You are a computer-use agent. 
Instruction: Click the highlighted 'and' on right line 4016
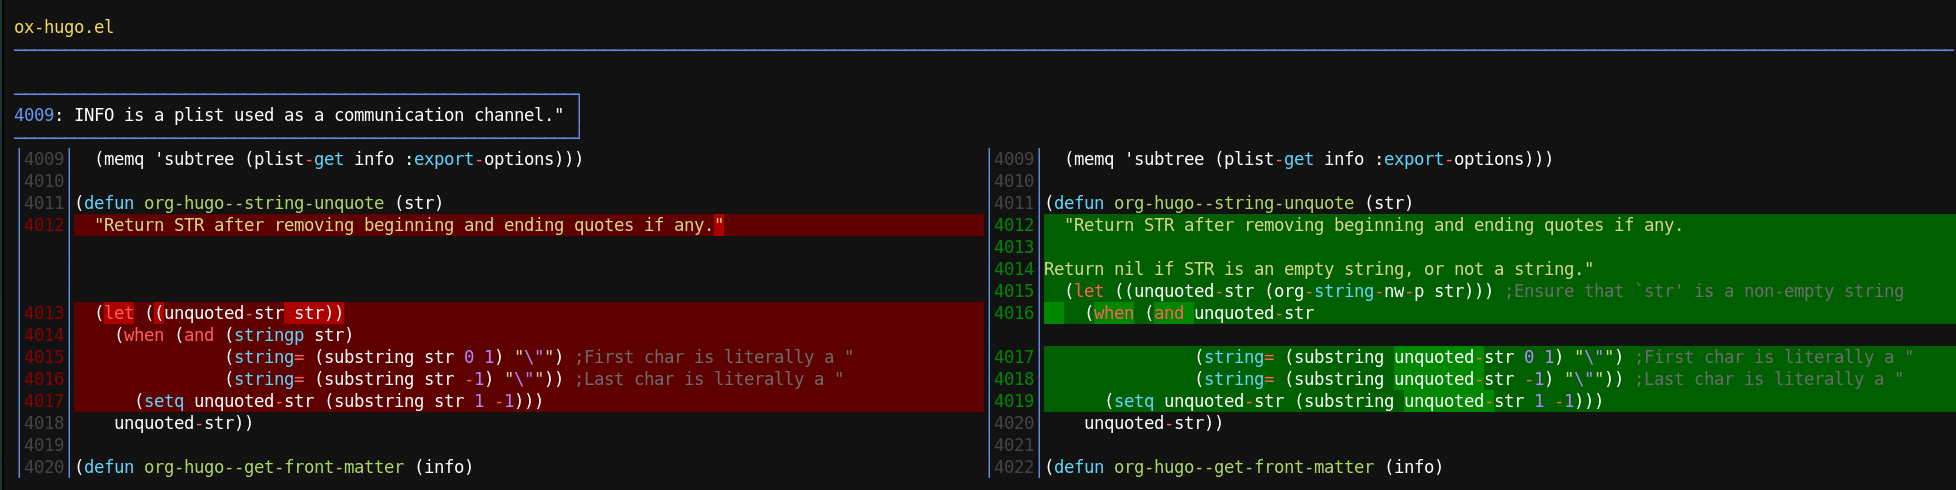click(1169, 313)
